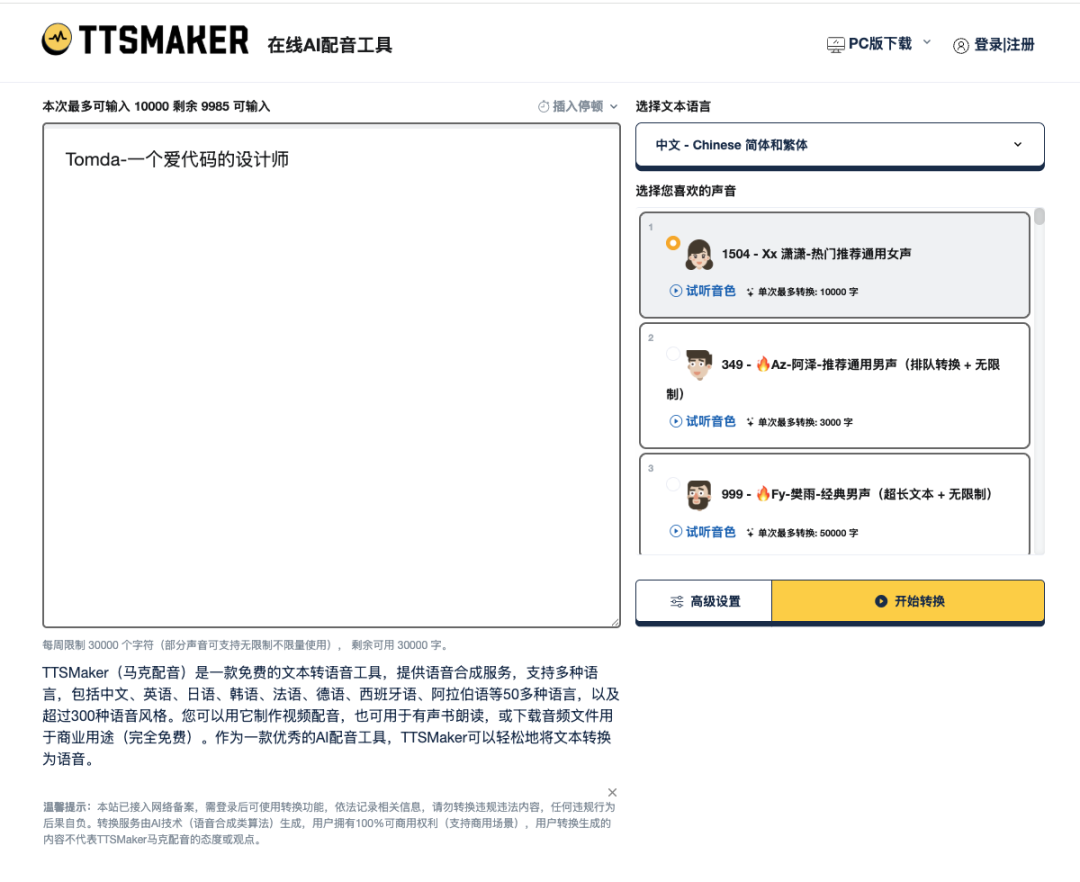This screenshot has height=882, width=1080.
Task: Click 试听音色 for 樊雨 voice
Action: tap(710, 532)
